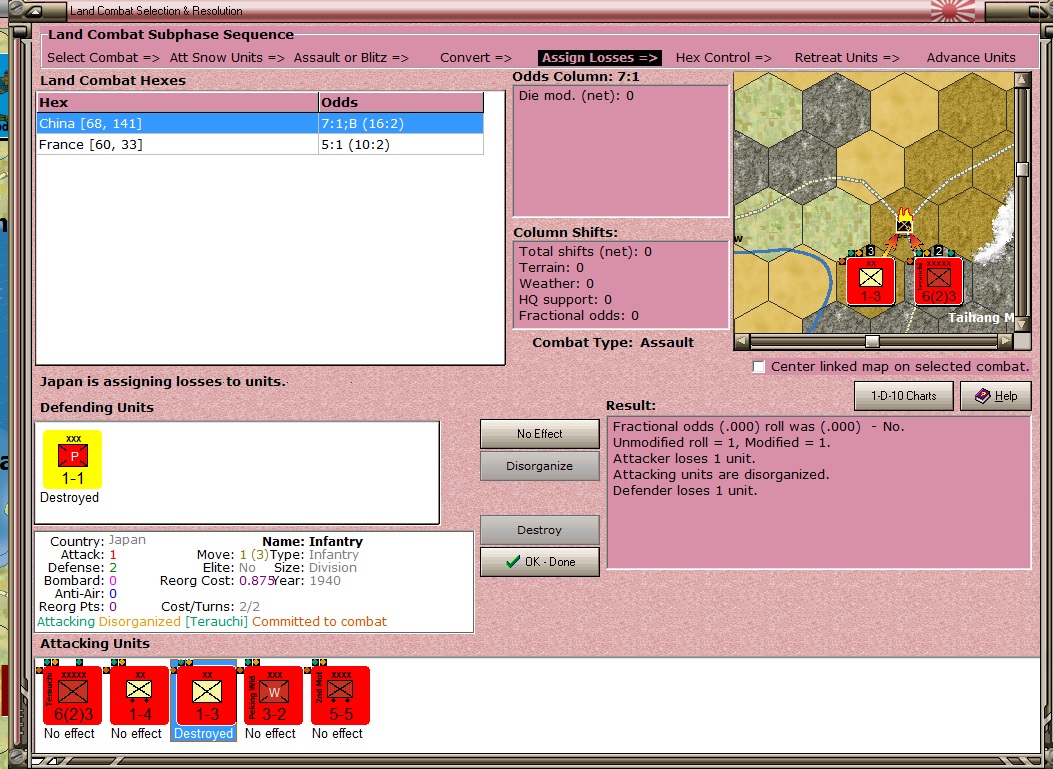Click the Japanese rising sun flag icon
This screenshot has height=769, width=1053.
point(953,11)
